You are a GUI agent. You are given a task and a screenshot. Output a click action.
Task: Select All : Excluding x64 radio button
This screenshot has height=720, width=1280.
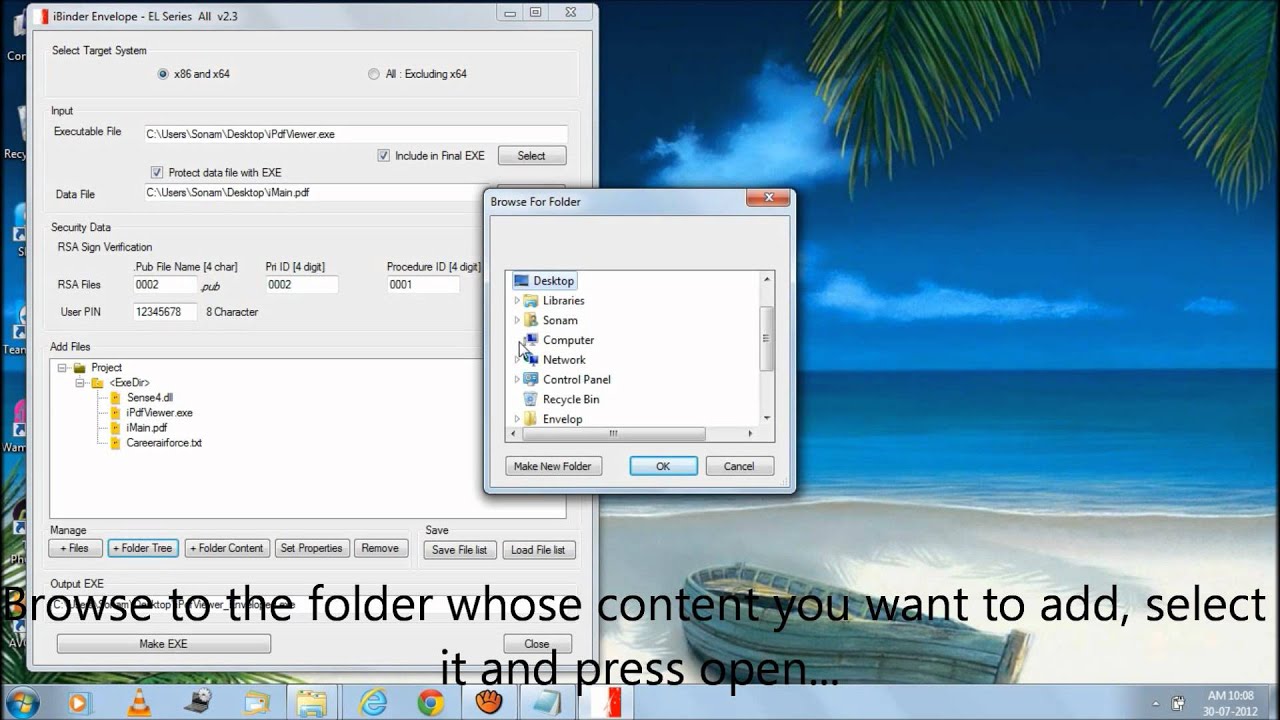point(374,74)
